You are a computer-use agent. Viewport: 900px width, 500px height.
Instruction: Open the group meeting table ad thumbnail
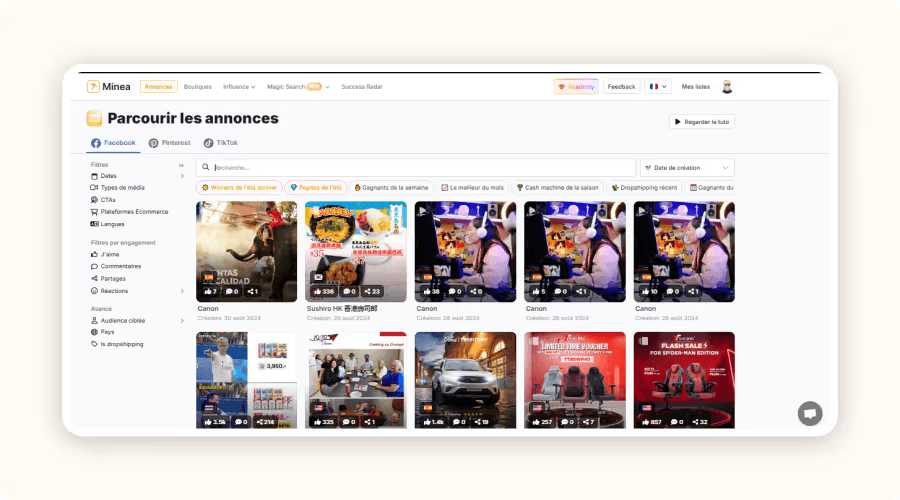point(356,380)
